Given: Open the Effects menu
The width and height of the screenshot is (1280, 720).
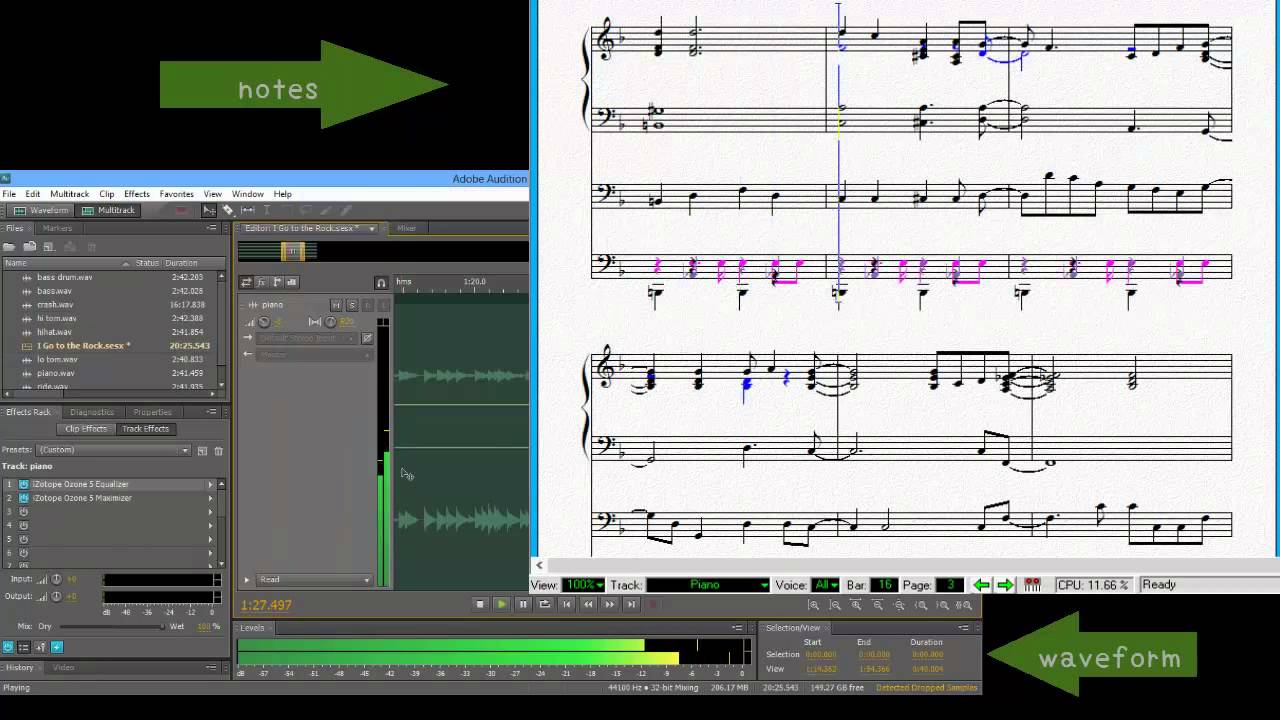Looking at the screenshot, I should (137, 194).
